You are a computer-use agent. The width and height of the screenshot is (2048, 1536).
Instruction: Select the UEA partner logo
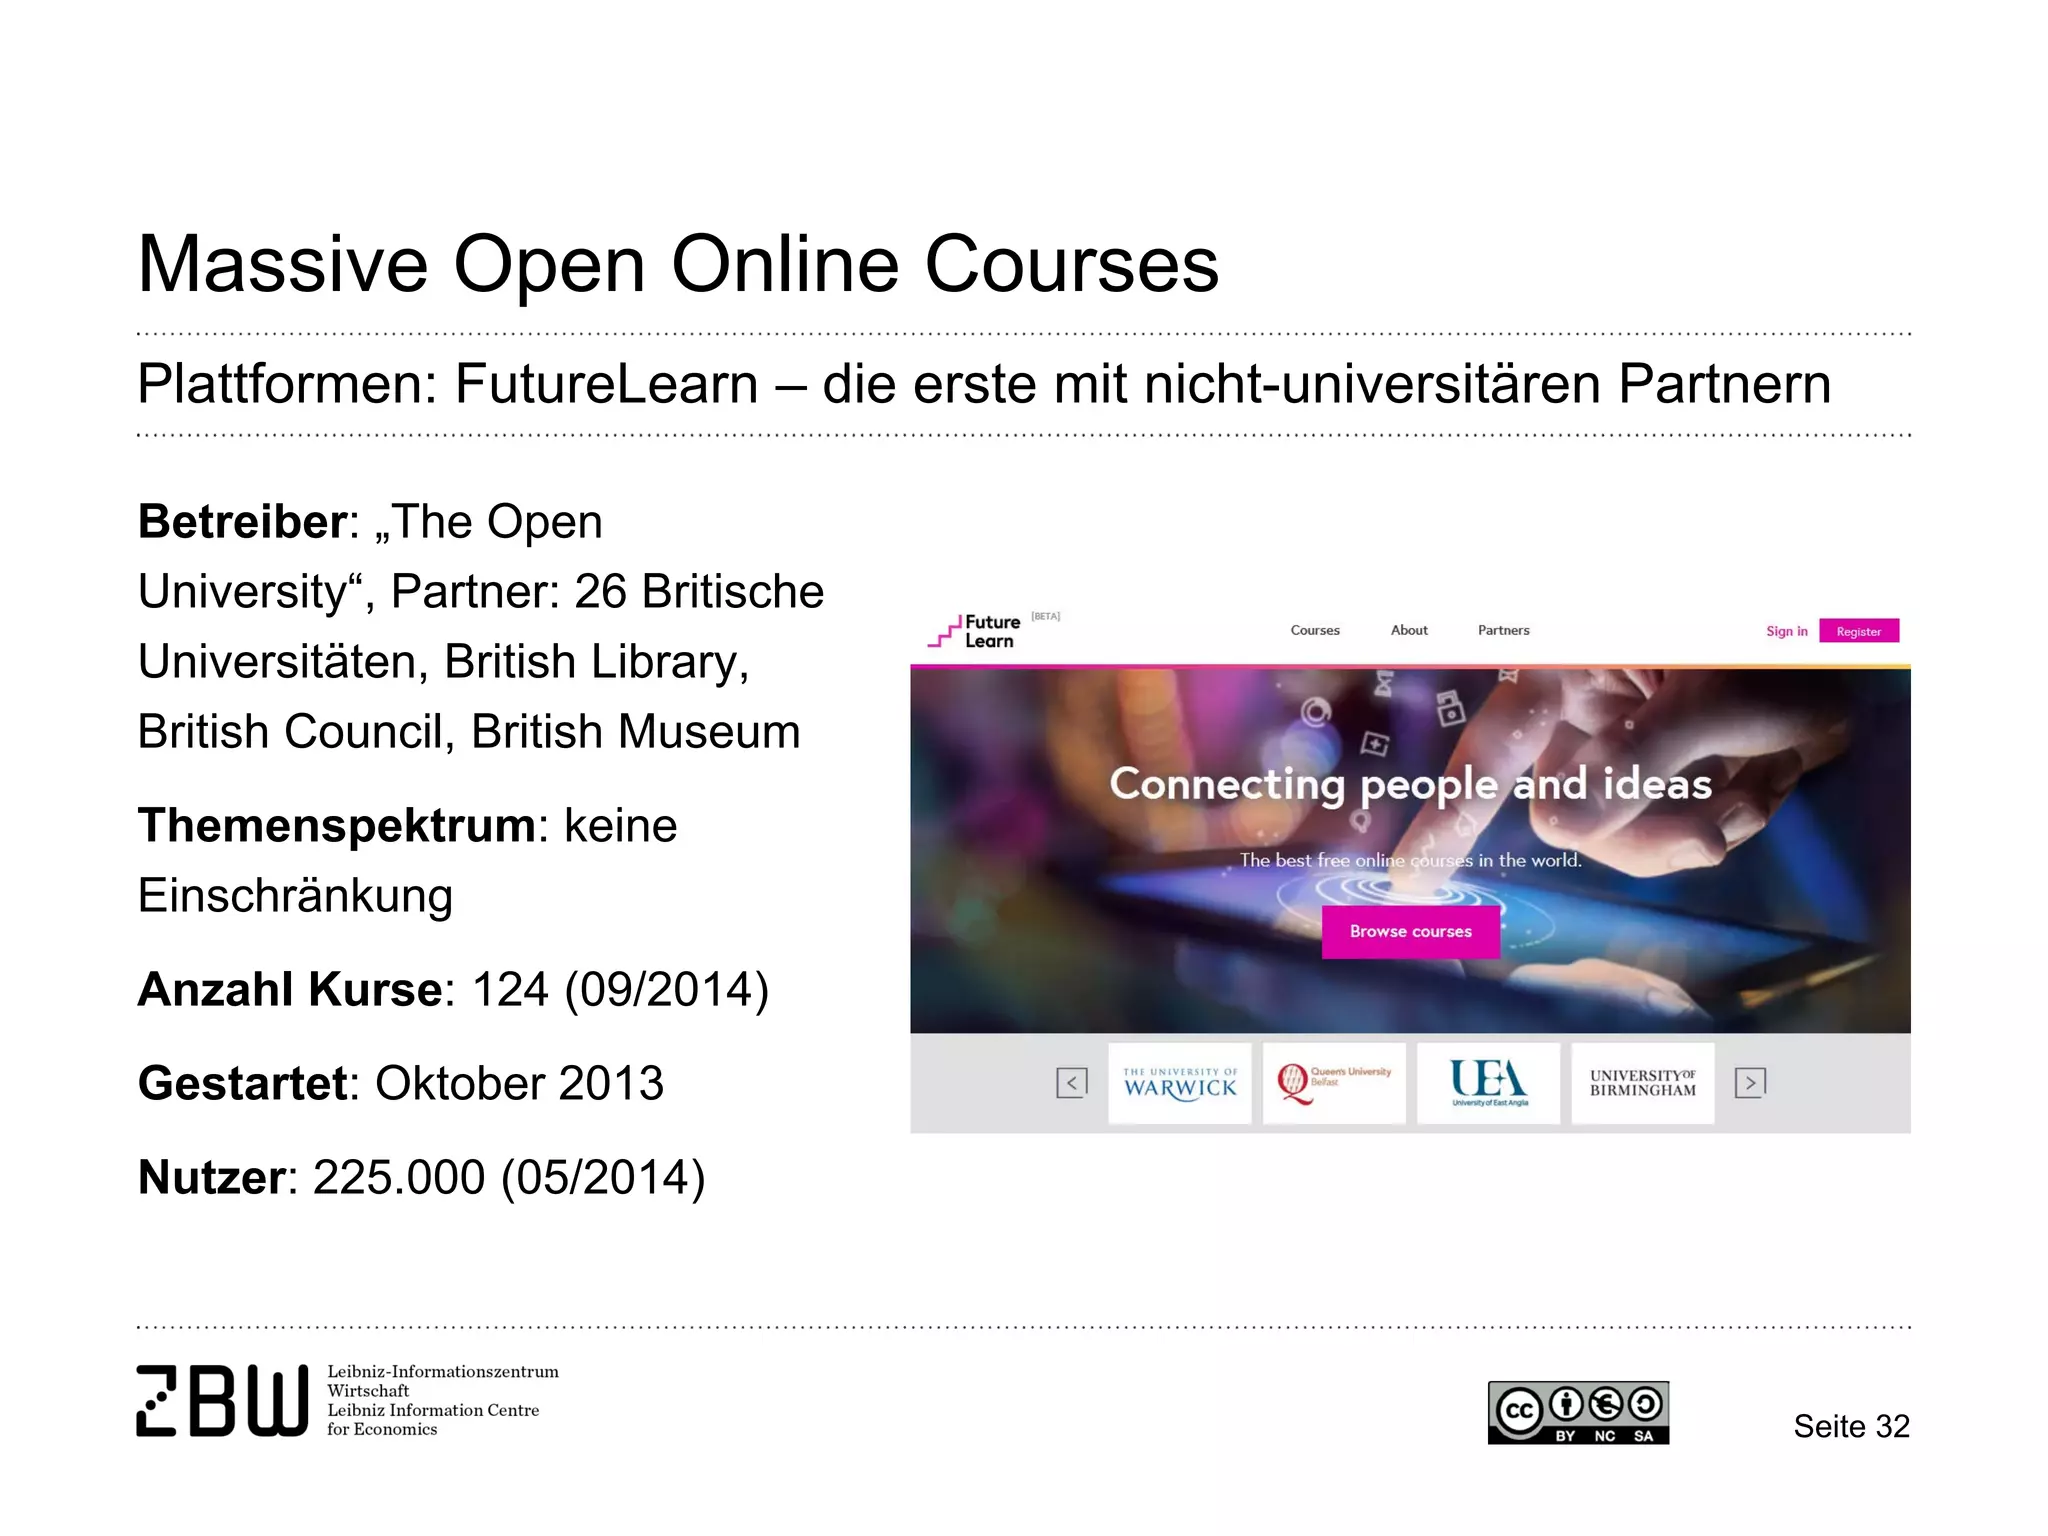[1489, 1083]
